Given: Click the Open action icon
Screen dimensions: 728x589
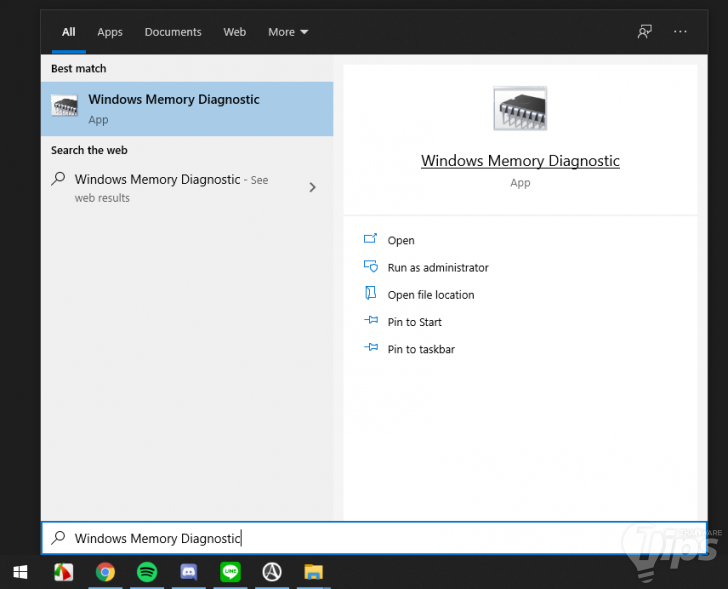Looking at the screenshot, I should tap(370, 239).
